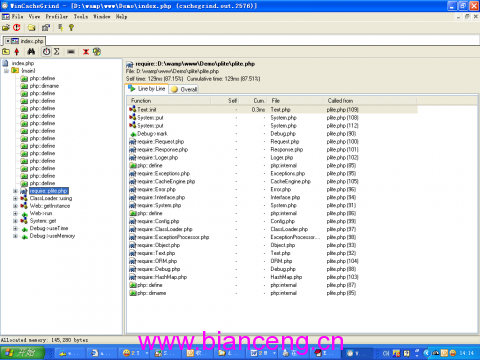Toggle the sigma sum button
Image resolution: width=480 pixels, height=360 pixels.
click(x=57, y=52)
